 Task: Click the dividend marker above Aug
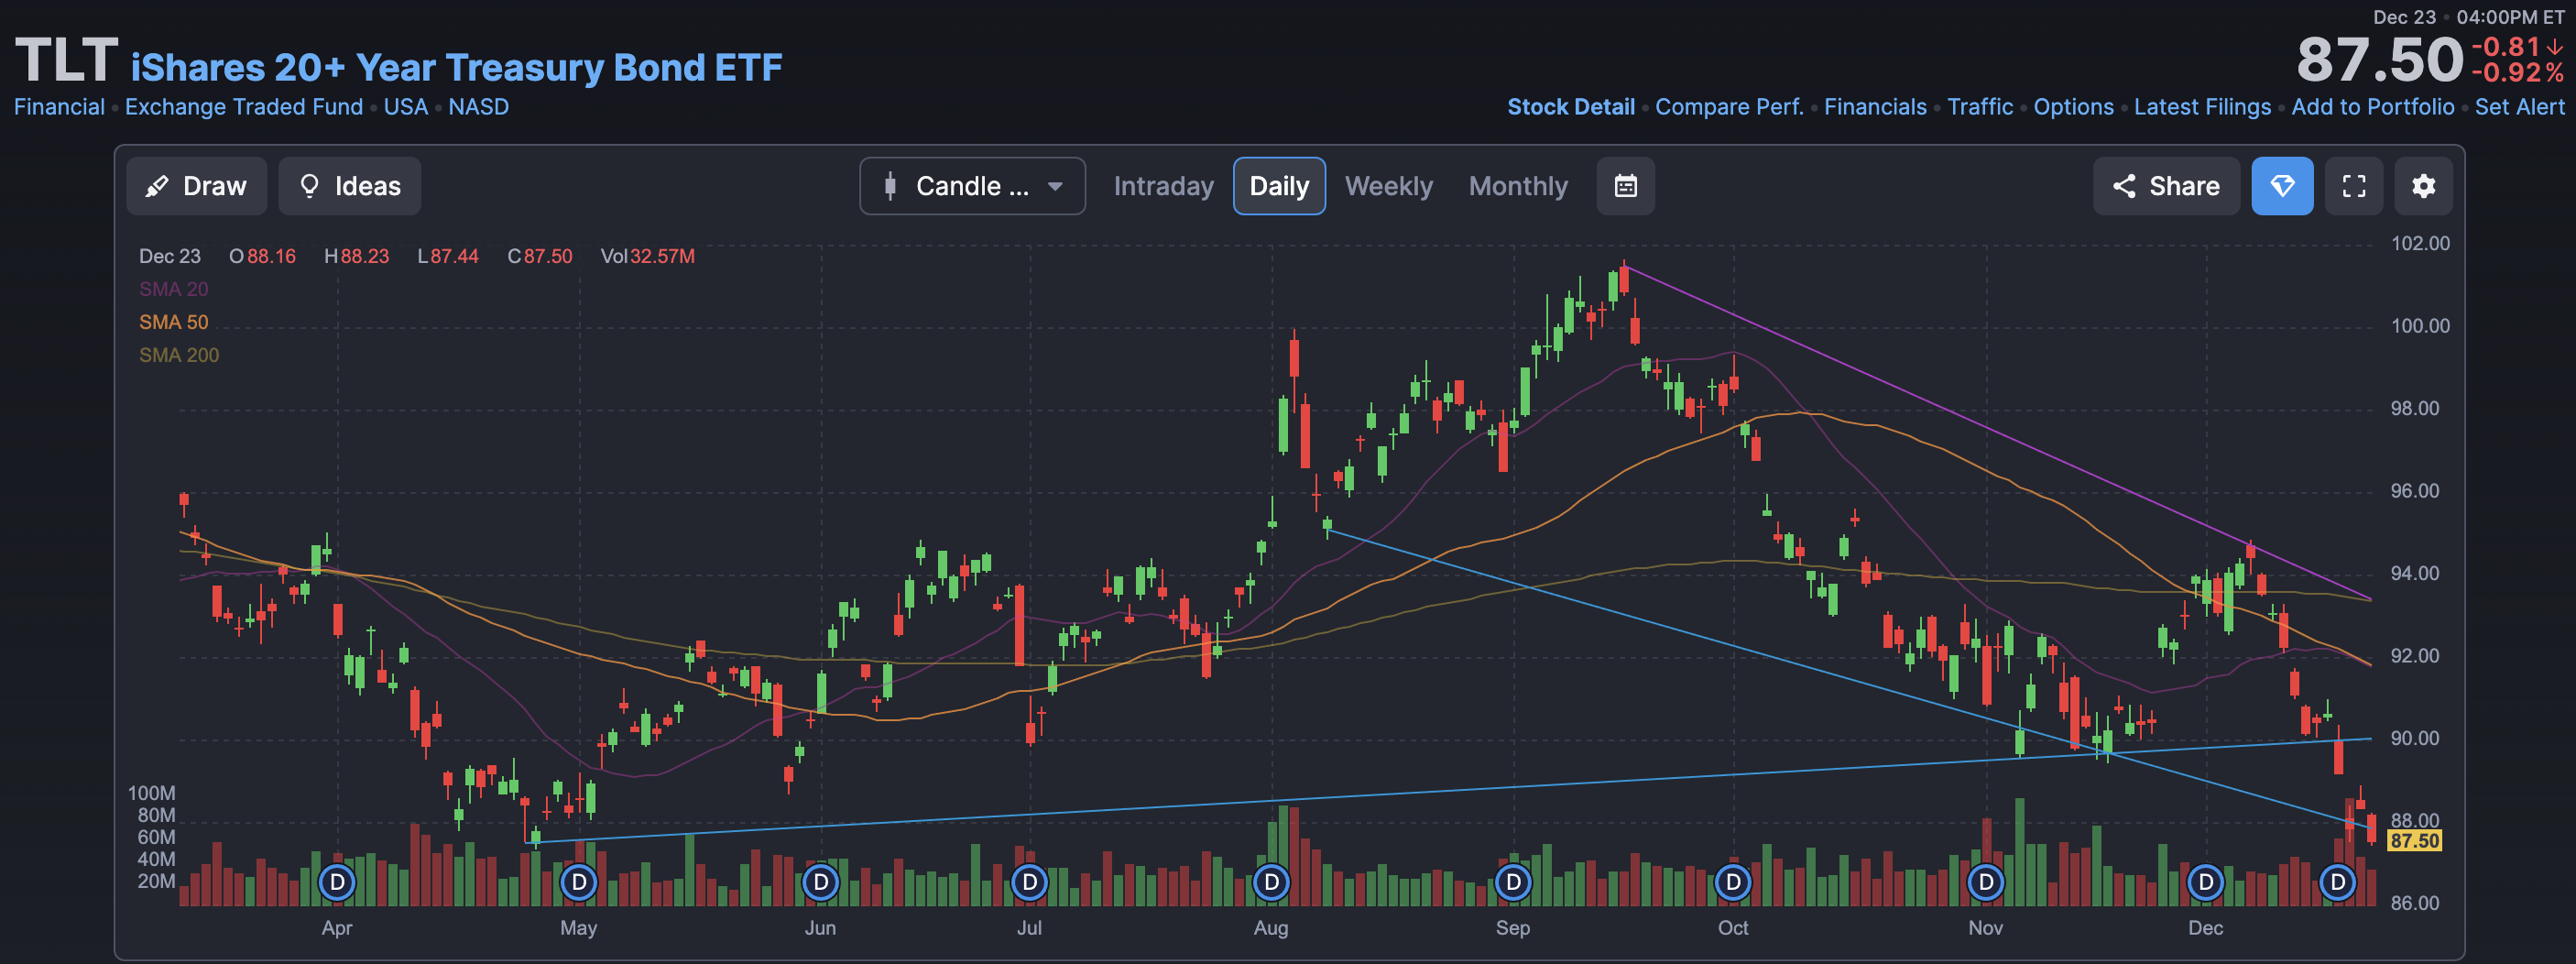coord(1271,882)
